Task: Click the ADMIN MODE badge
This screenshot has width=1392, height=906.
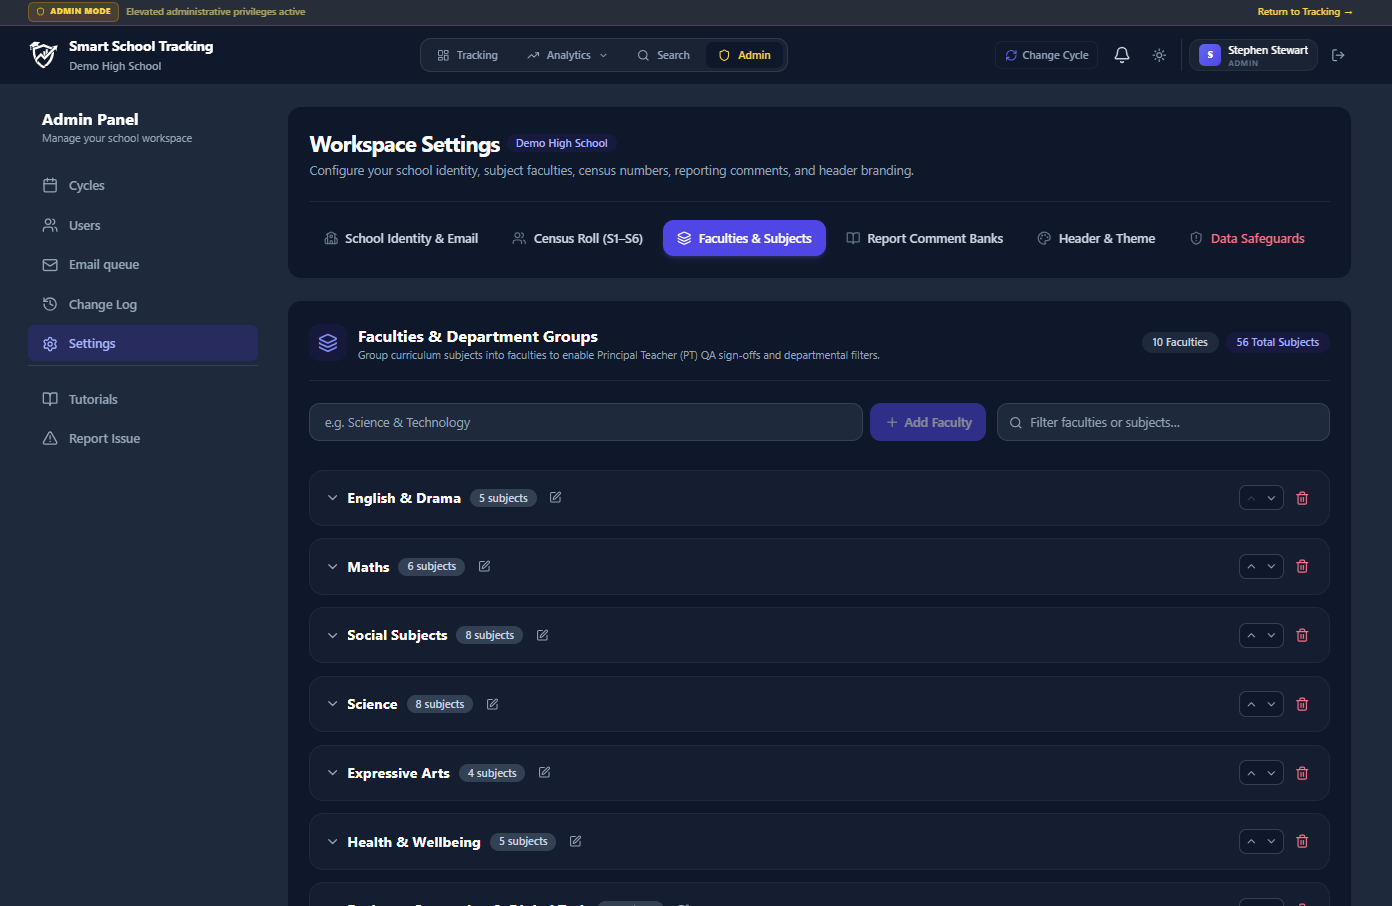Action: click(74, 12)
